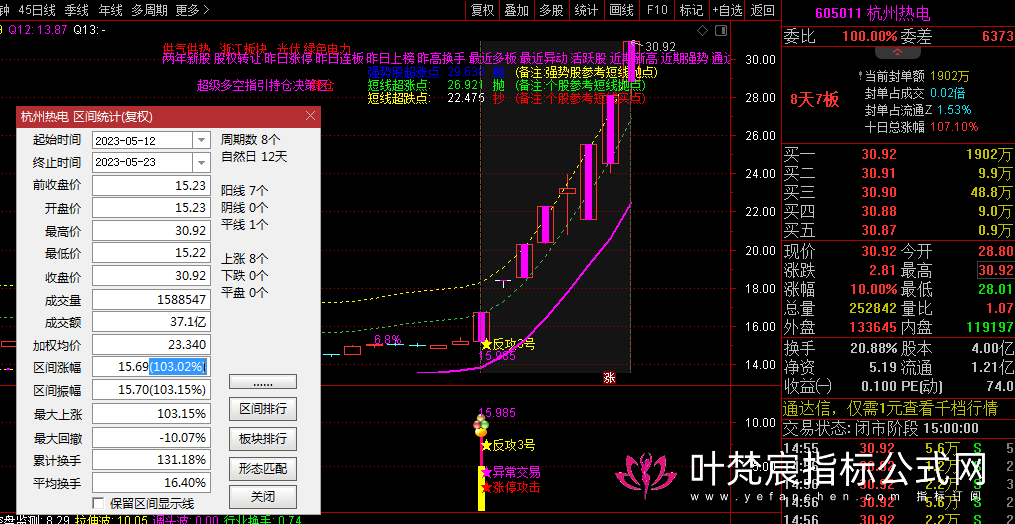Click the 最高价 value field
The height and width of the screenshot is (524, 1015).
(151, 231)
